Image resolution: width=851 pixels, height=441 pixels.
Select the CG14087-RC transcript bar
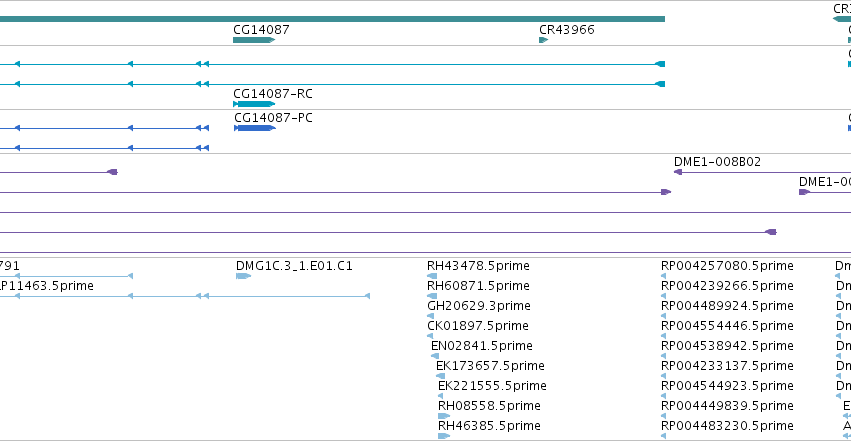[254, 104]
